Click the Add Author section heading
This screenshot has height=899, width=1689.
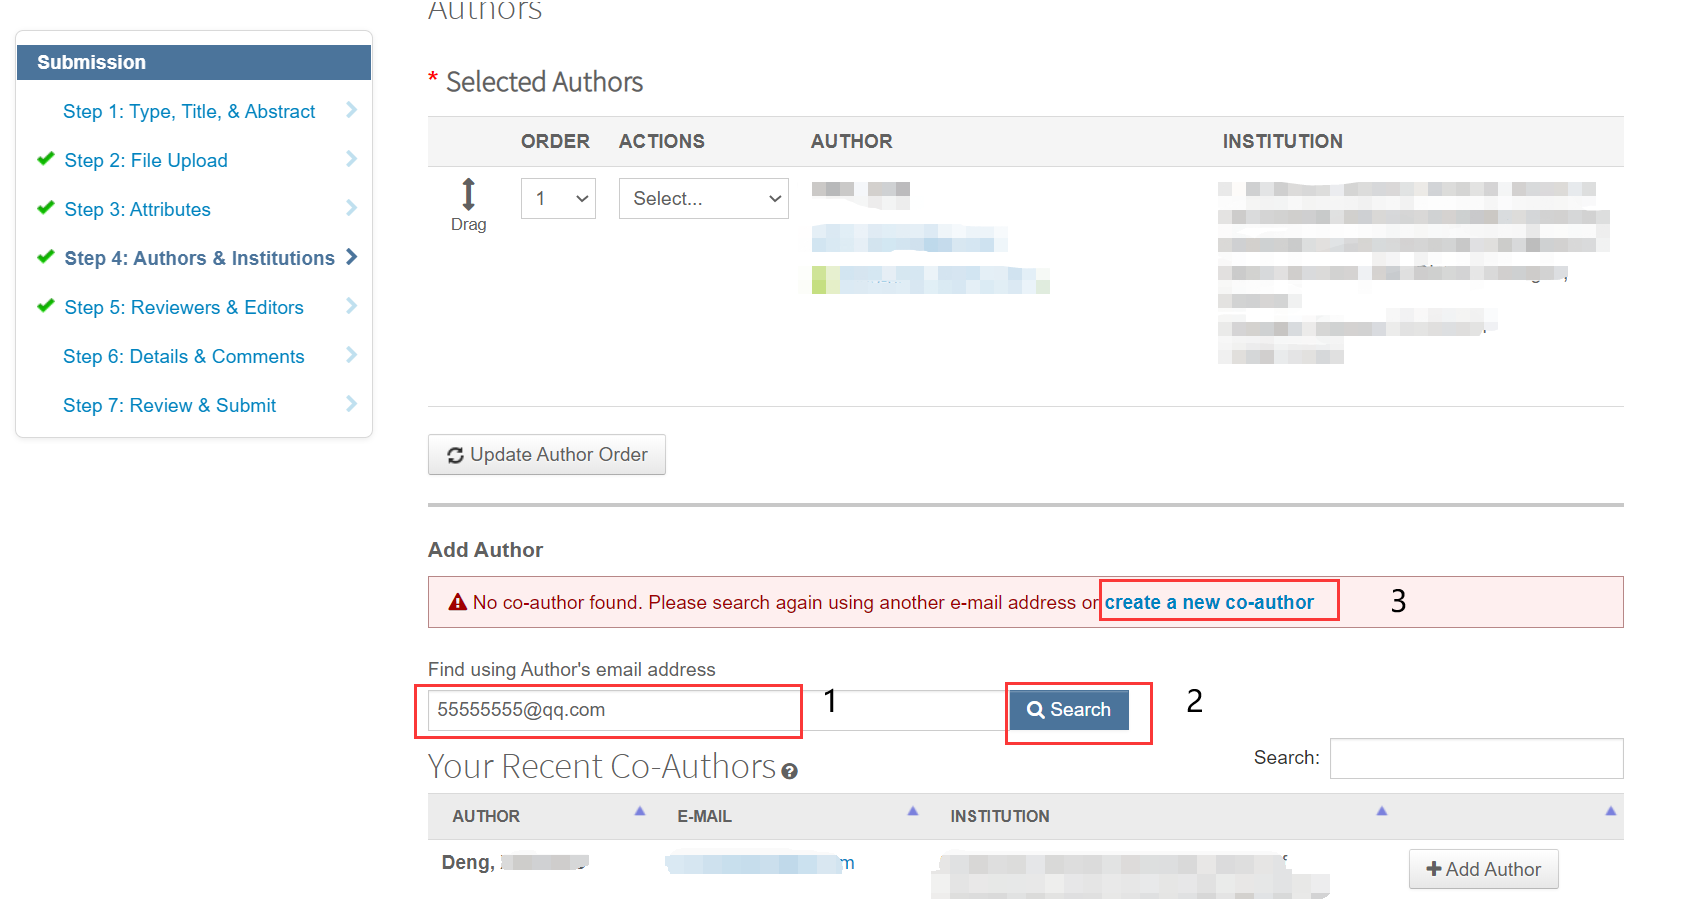pos(485,550)
